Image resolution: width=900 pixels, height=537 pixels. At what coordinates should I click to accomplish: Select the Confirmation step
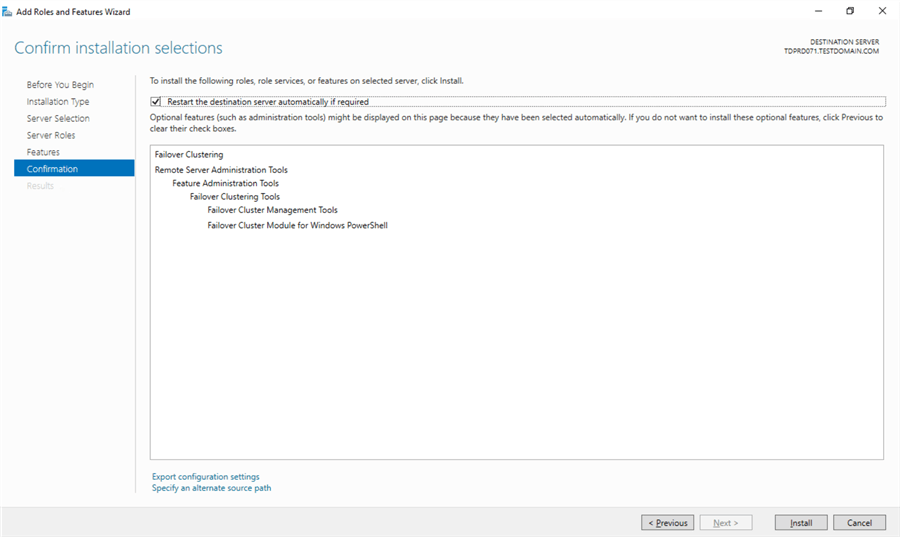pos(74,169)
